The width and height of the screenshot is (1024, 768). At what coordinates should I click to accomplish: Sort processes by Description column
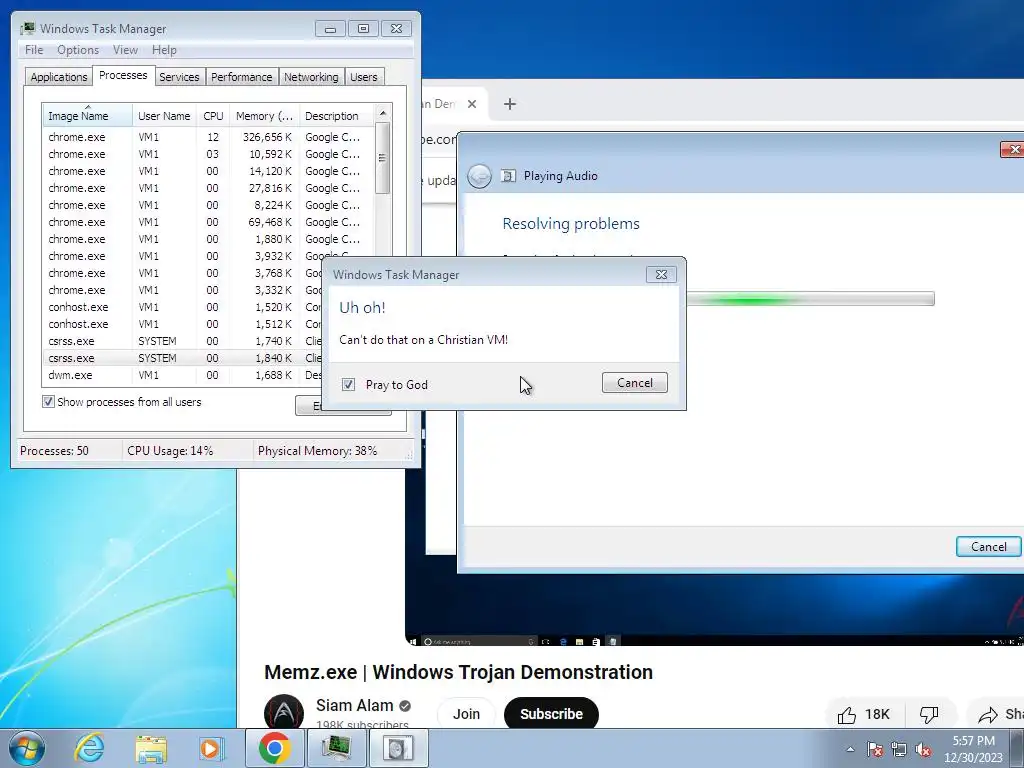coord(337,116)
